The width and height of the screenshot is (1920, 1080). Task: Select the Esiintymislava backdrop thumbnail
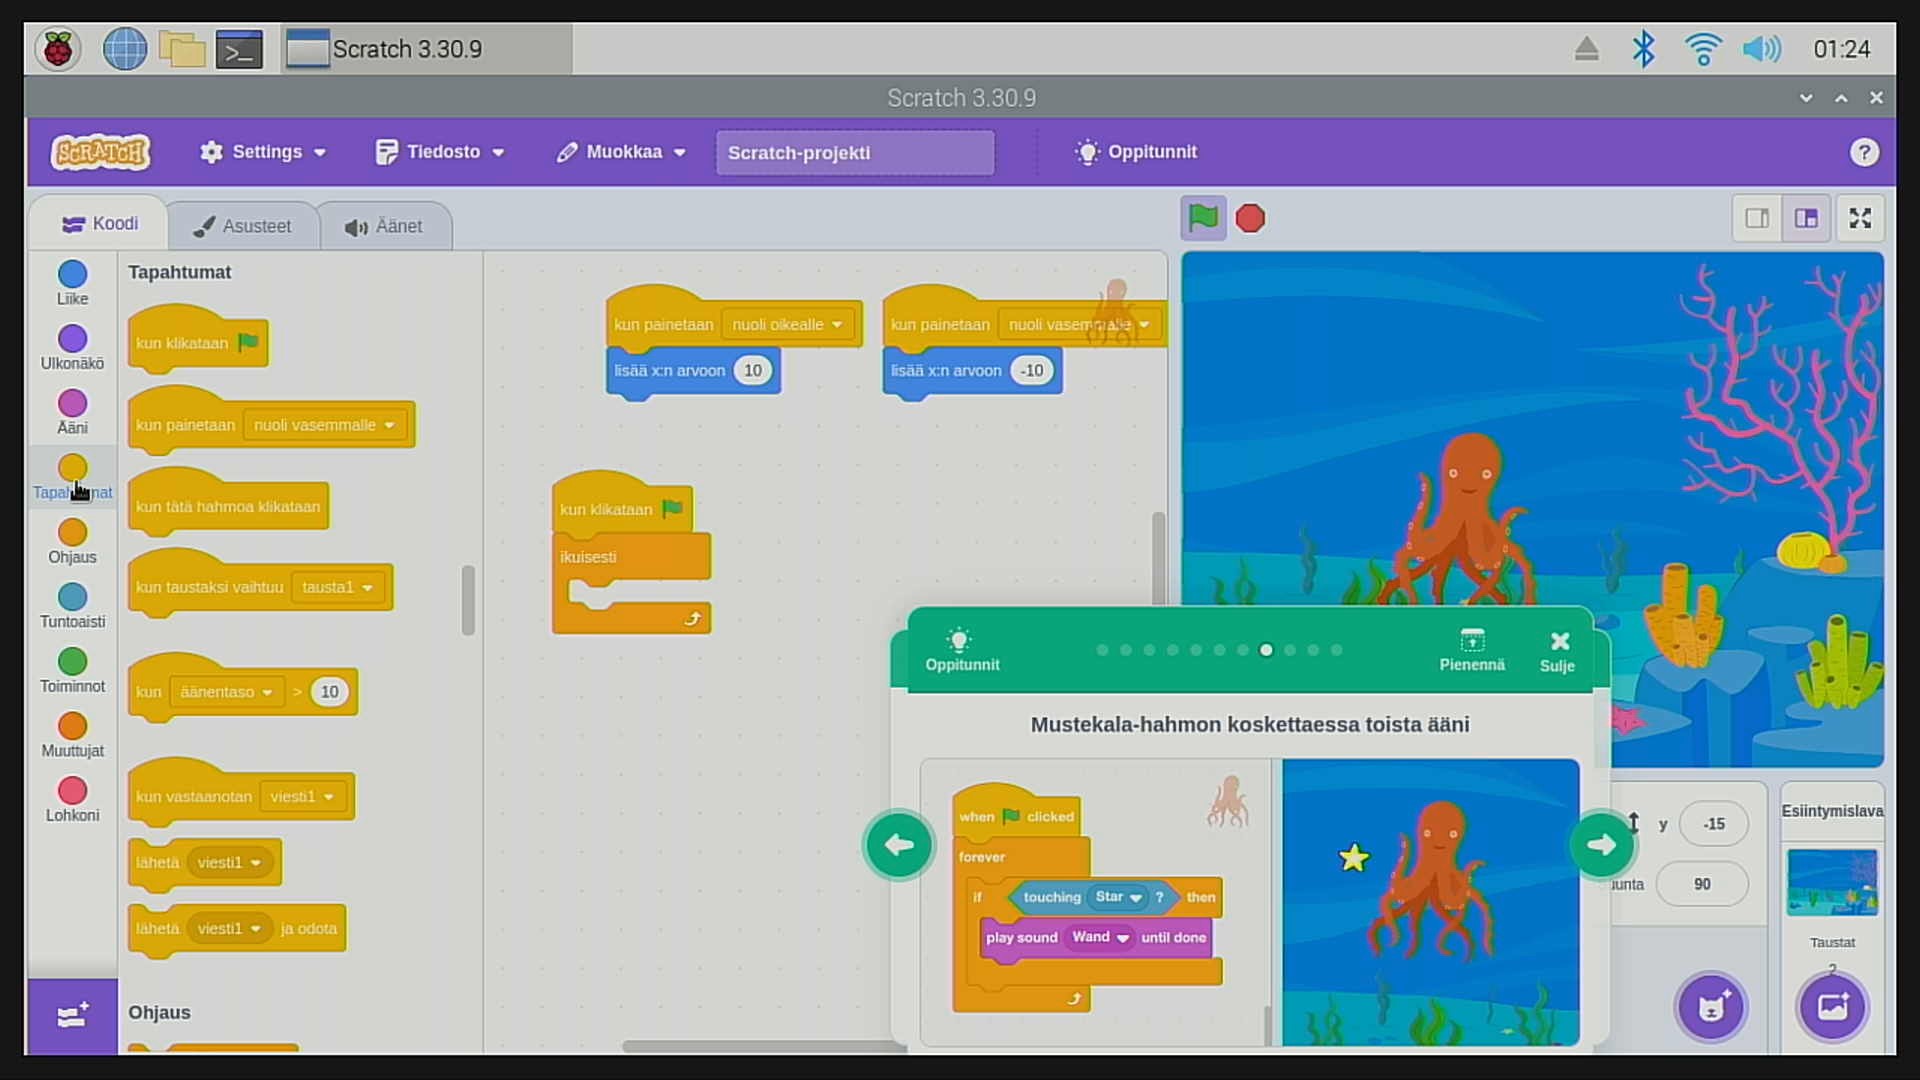click(x=1832, y=882)
